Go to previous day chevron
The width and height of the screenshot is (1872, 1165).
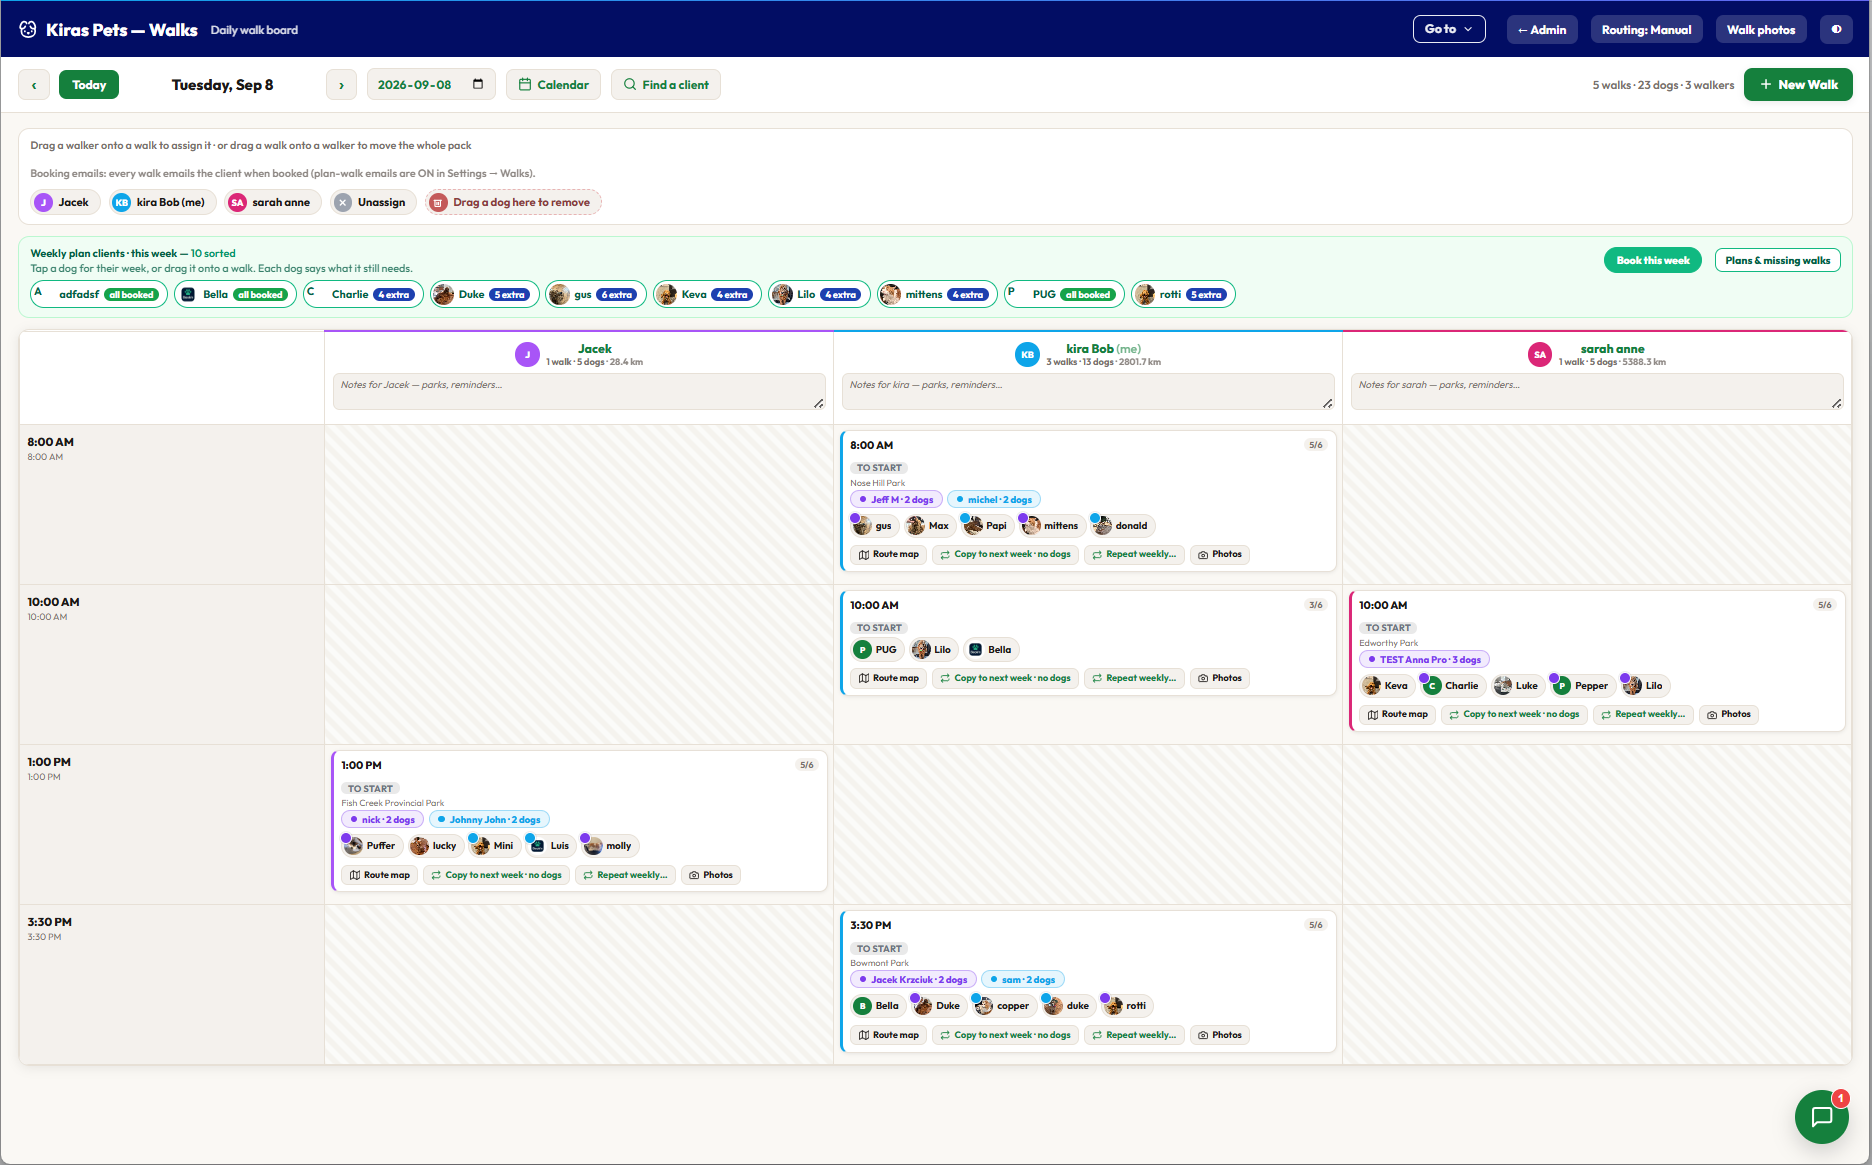[34, 85]
